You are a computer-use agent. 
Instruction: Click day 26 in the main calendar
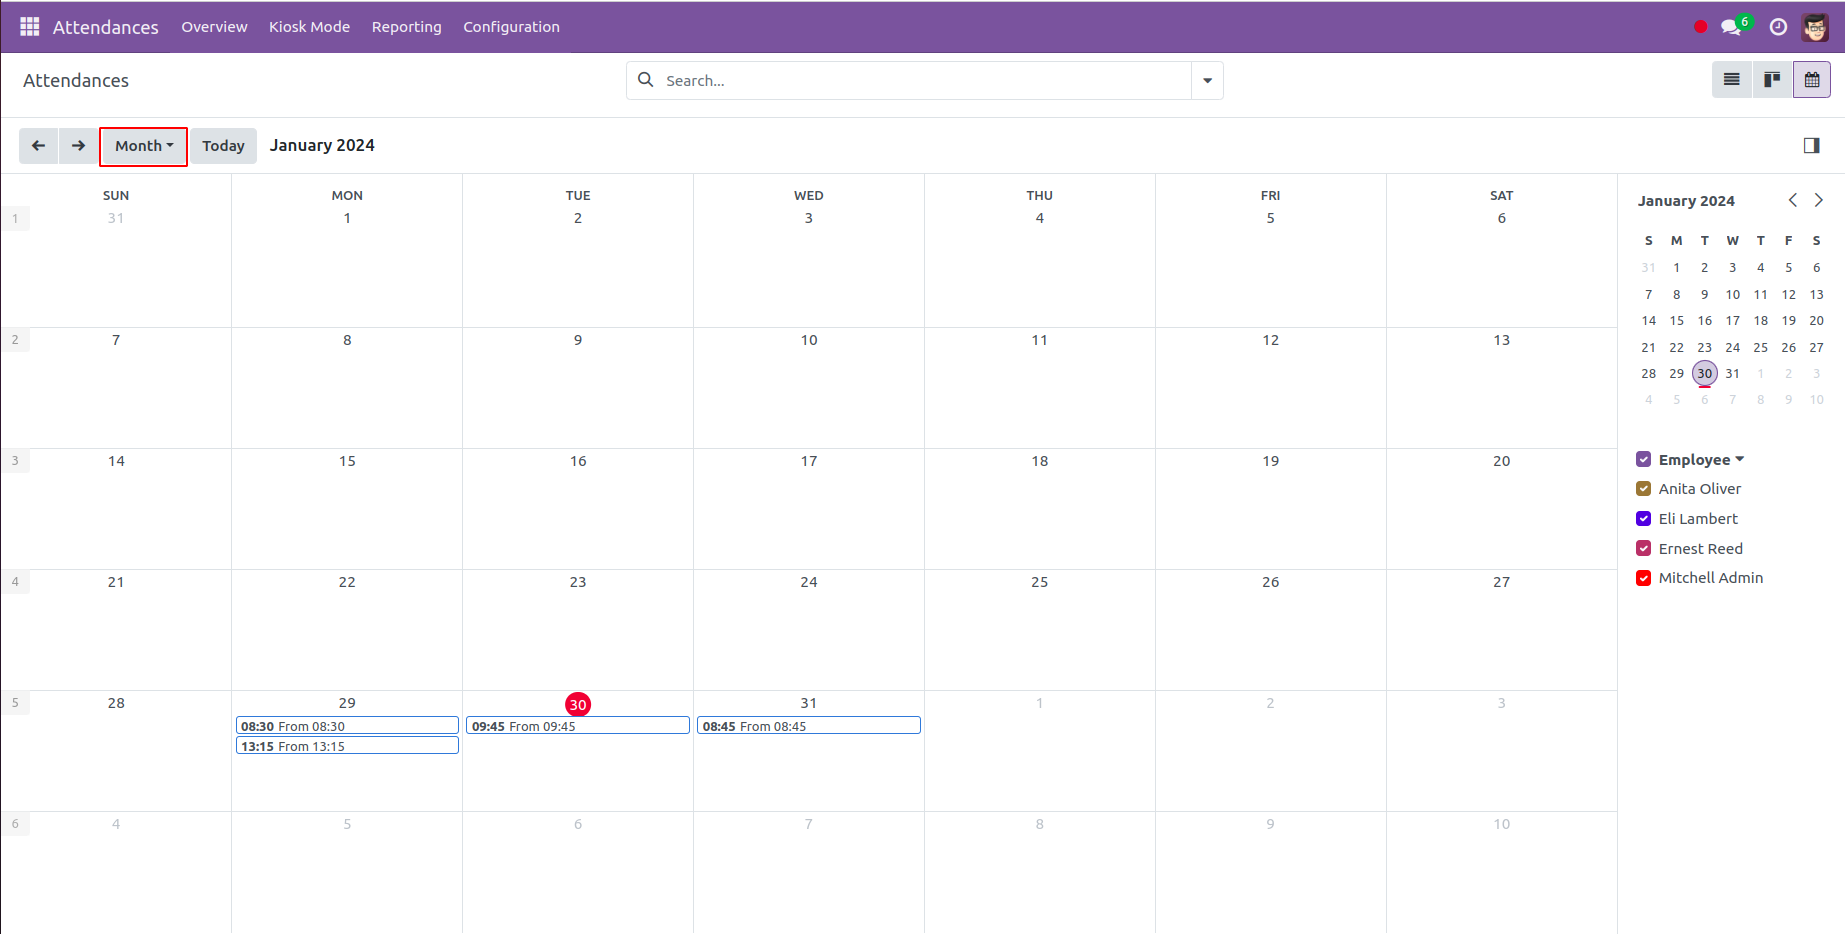1271,582
